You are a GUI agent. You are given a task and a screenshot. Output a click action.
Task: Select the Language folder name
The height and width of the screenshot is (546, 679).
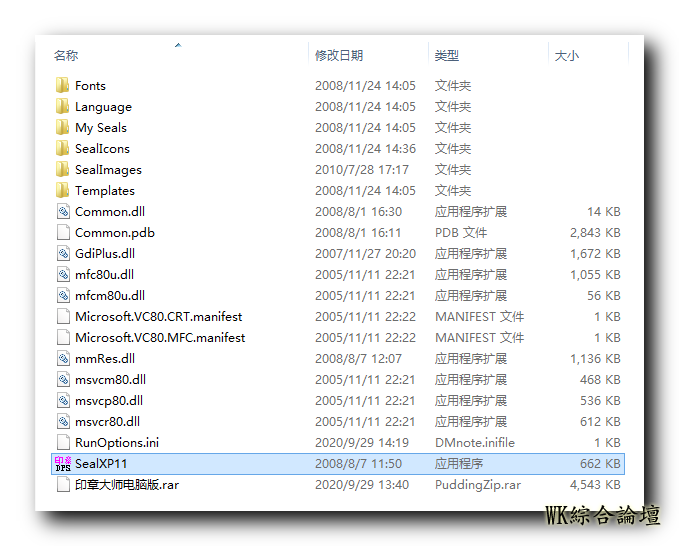[x=103, y=107]
